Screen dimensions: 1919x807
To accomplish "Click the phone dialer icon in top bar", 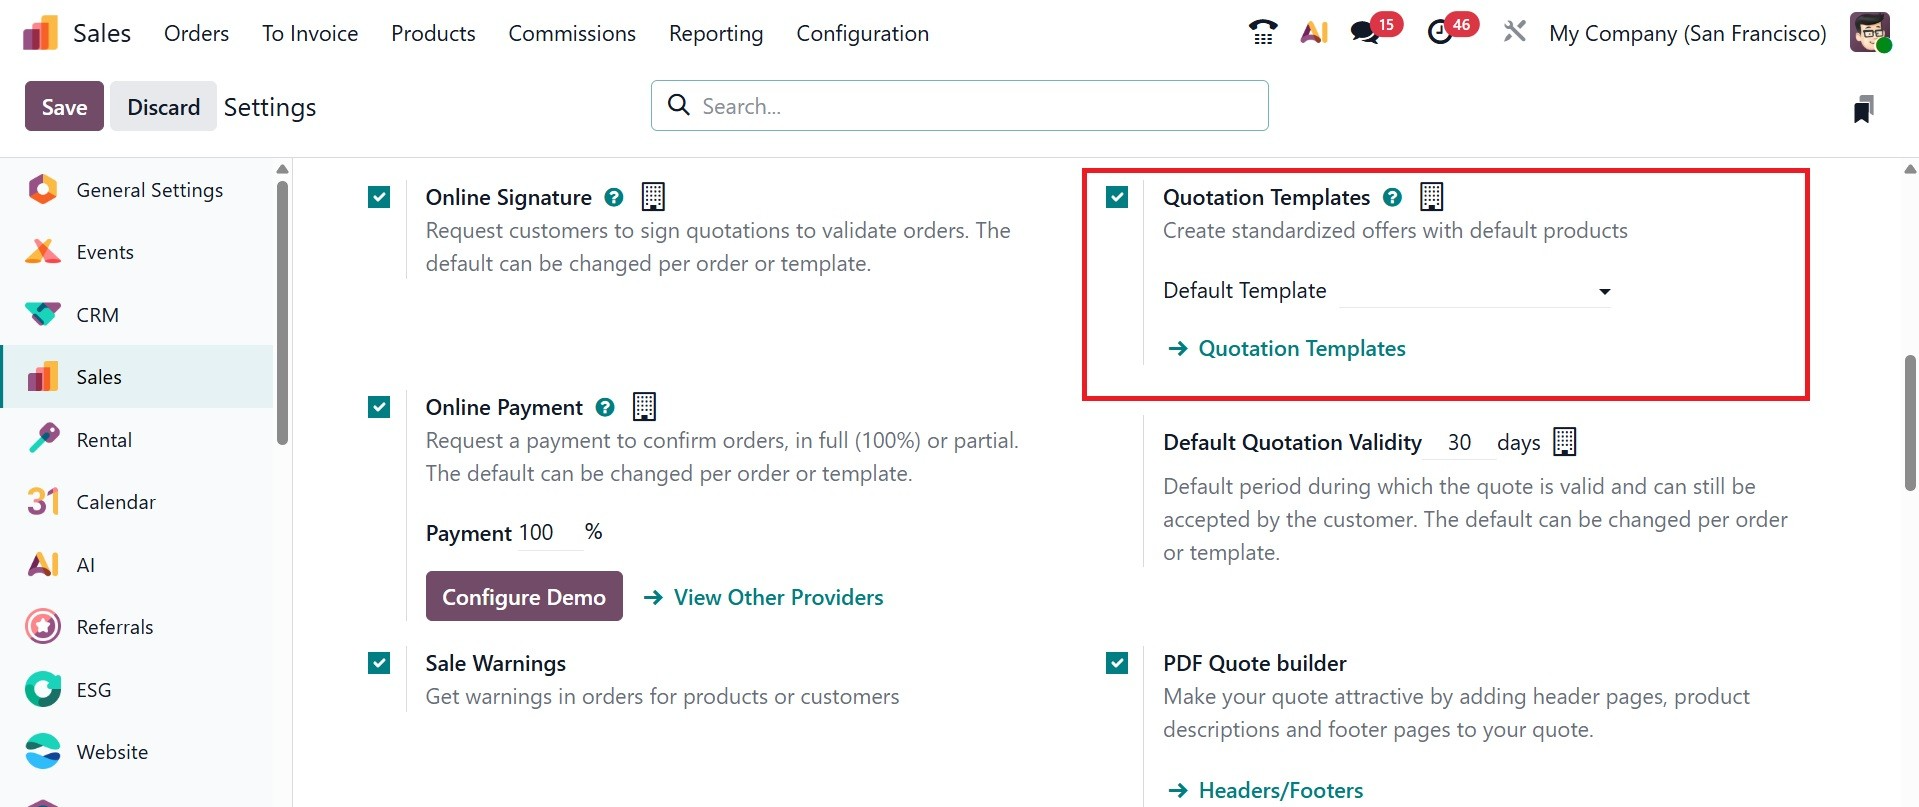I will 1263,32.
